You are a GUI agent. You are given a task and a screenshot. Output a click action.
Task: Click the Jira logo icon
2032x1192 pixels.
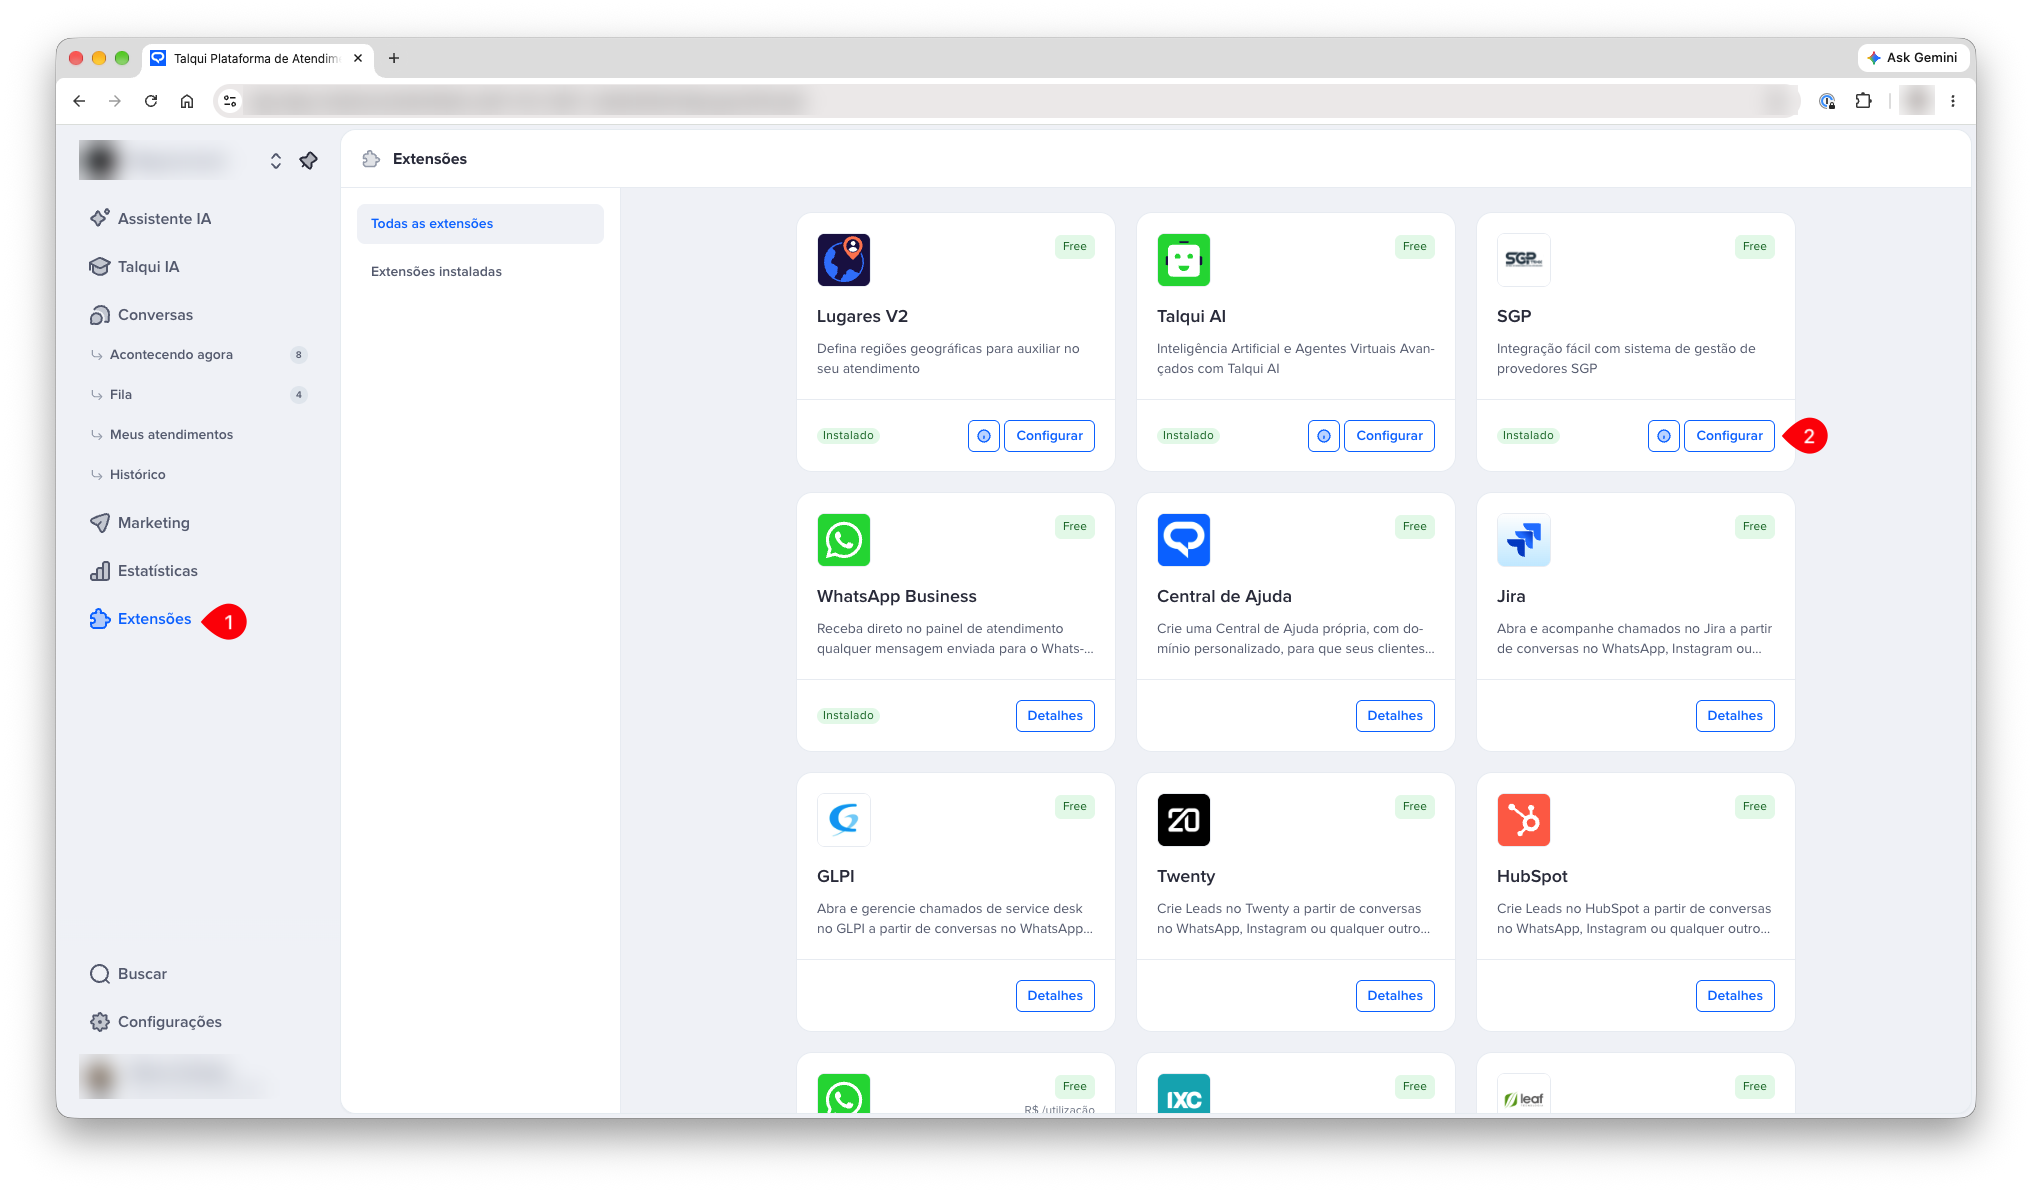(x=1524, y=540)
